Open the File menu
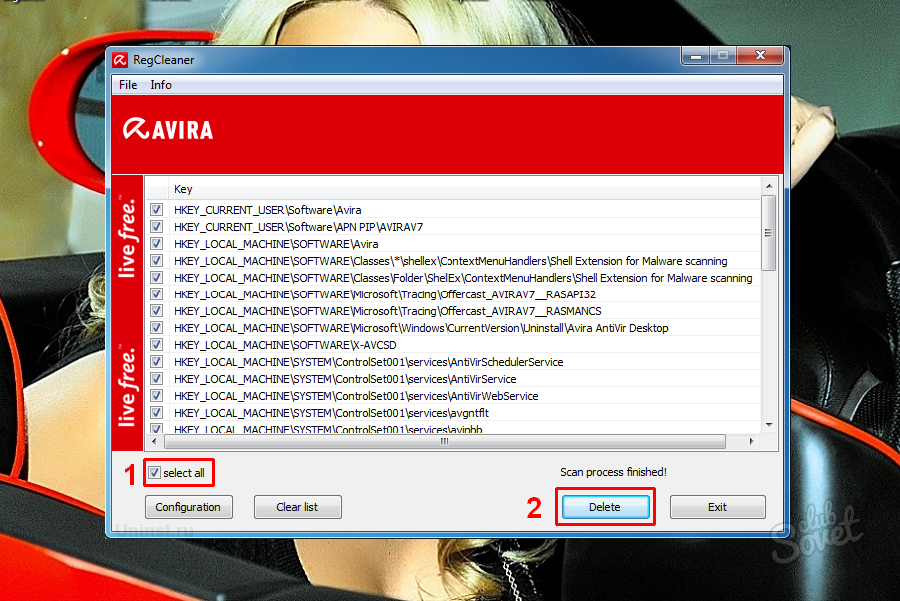This screenshot has width=900, height=601. pyautogui.click(x=128, y=85)
